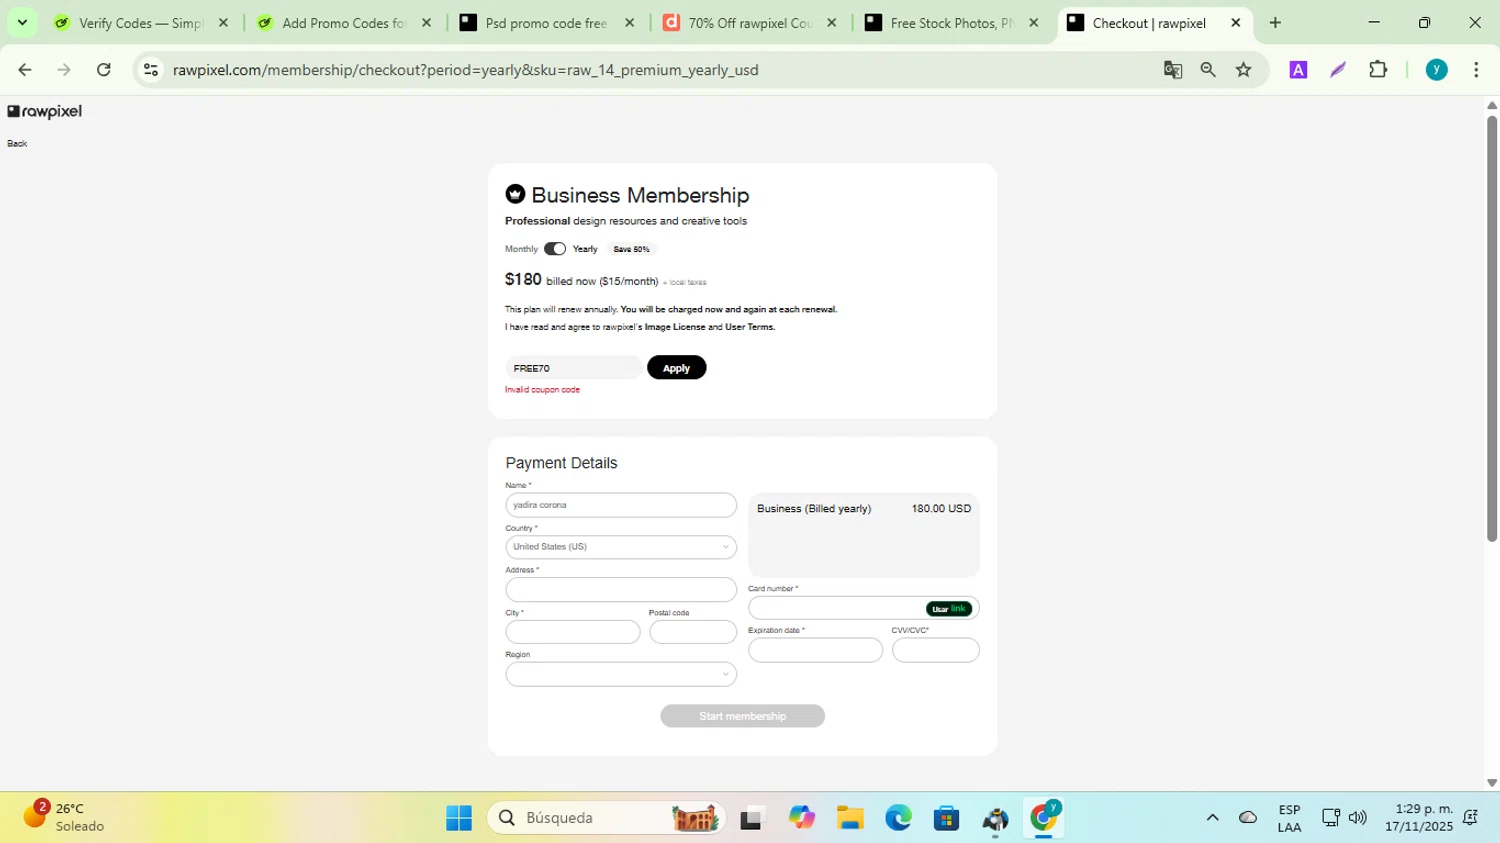The height and width of the screenshot is (843, 1500).
Task: Click the CVV/CVC field
Action: [x=936, y=650]
